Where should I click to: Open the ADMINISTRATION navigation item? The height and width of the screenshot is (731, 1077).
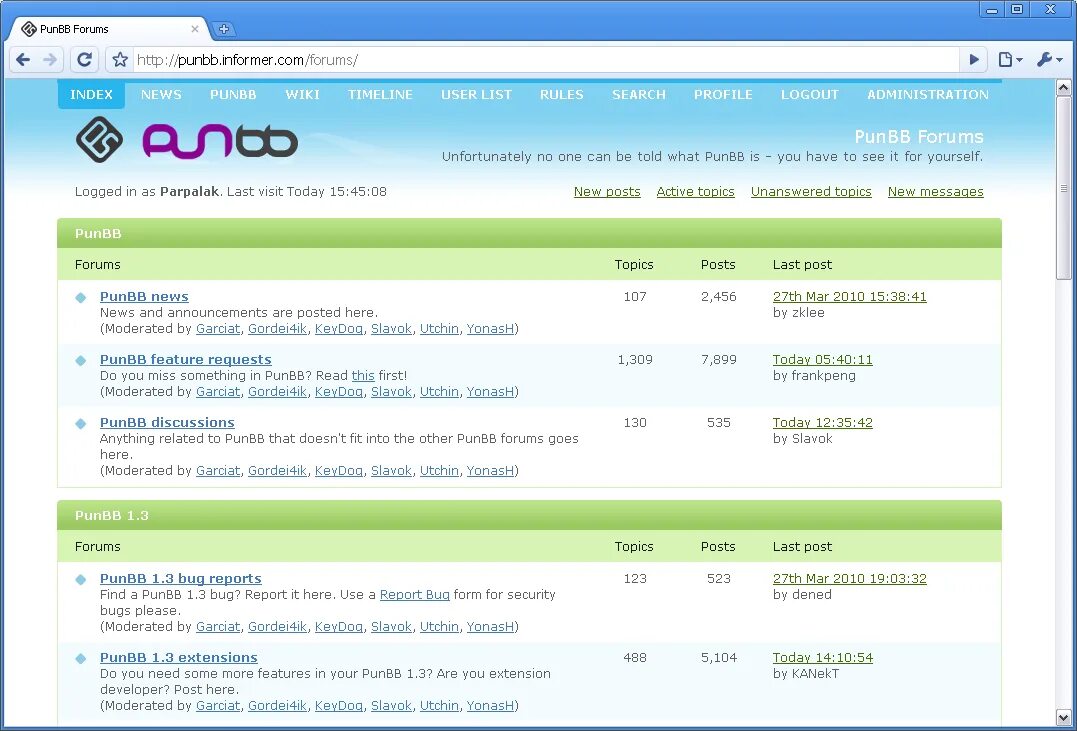pyautogui.click(x=928, y=95)
